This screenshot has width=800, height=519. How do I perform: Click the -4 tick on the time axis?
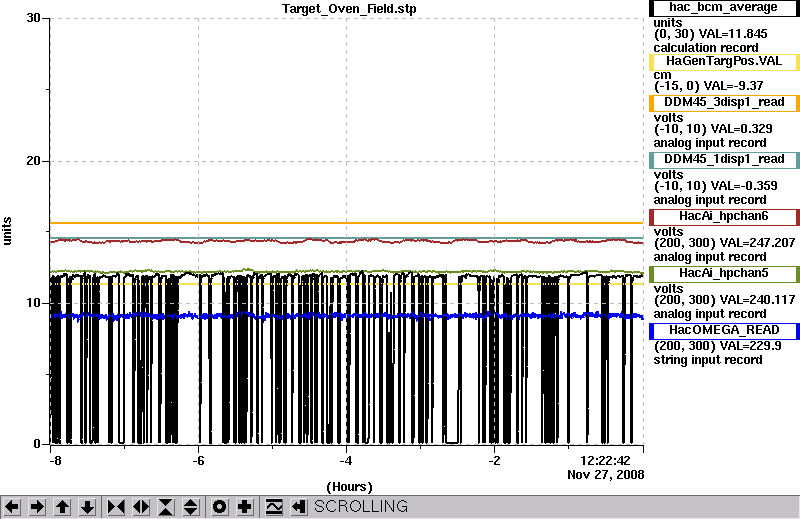pos(346,461)
